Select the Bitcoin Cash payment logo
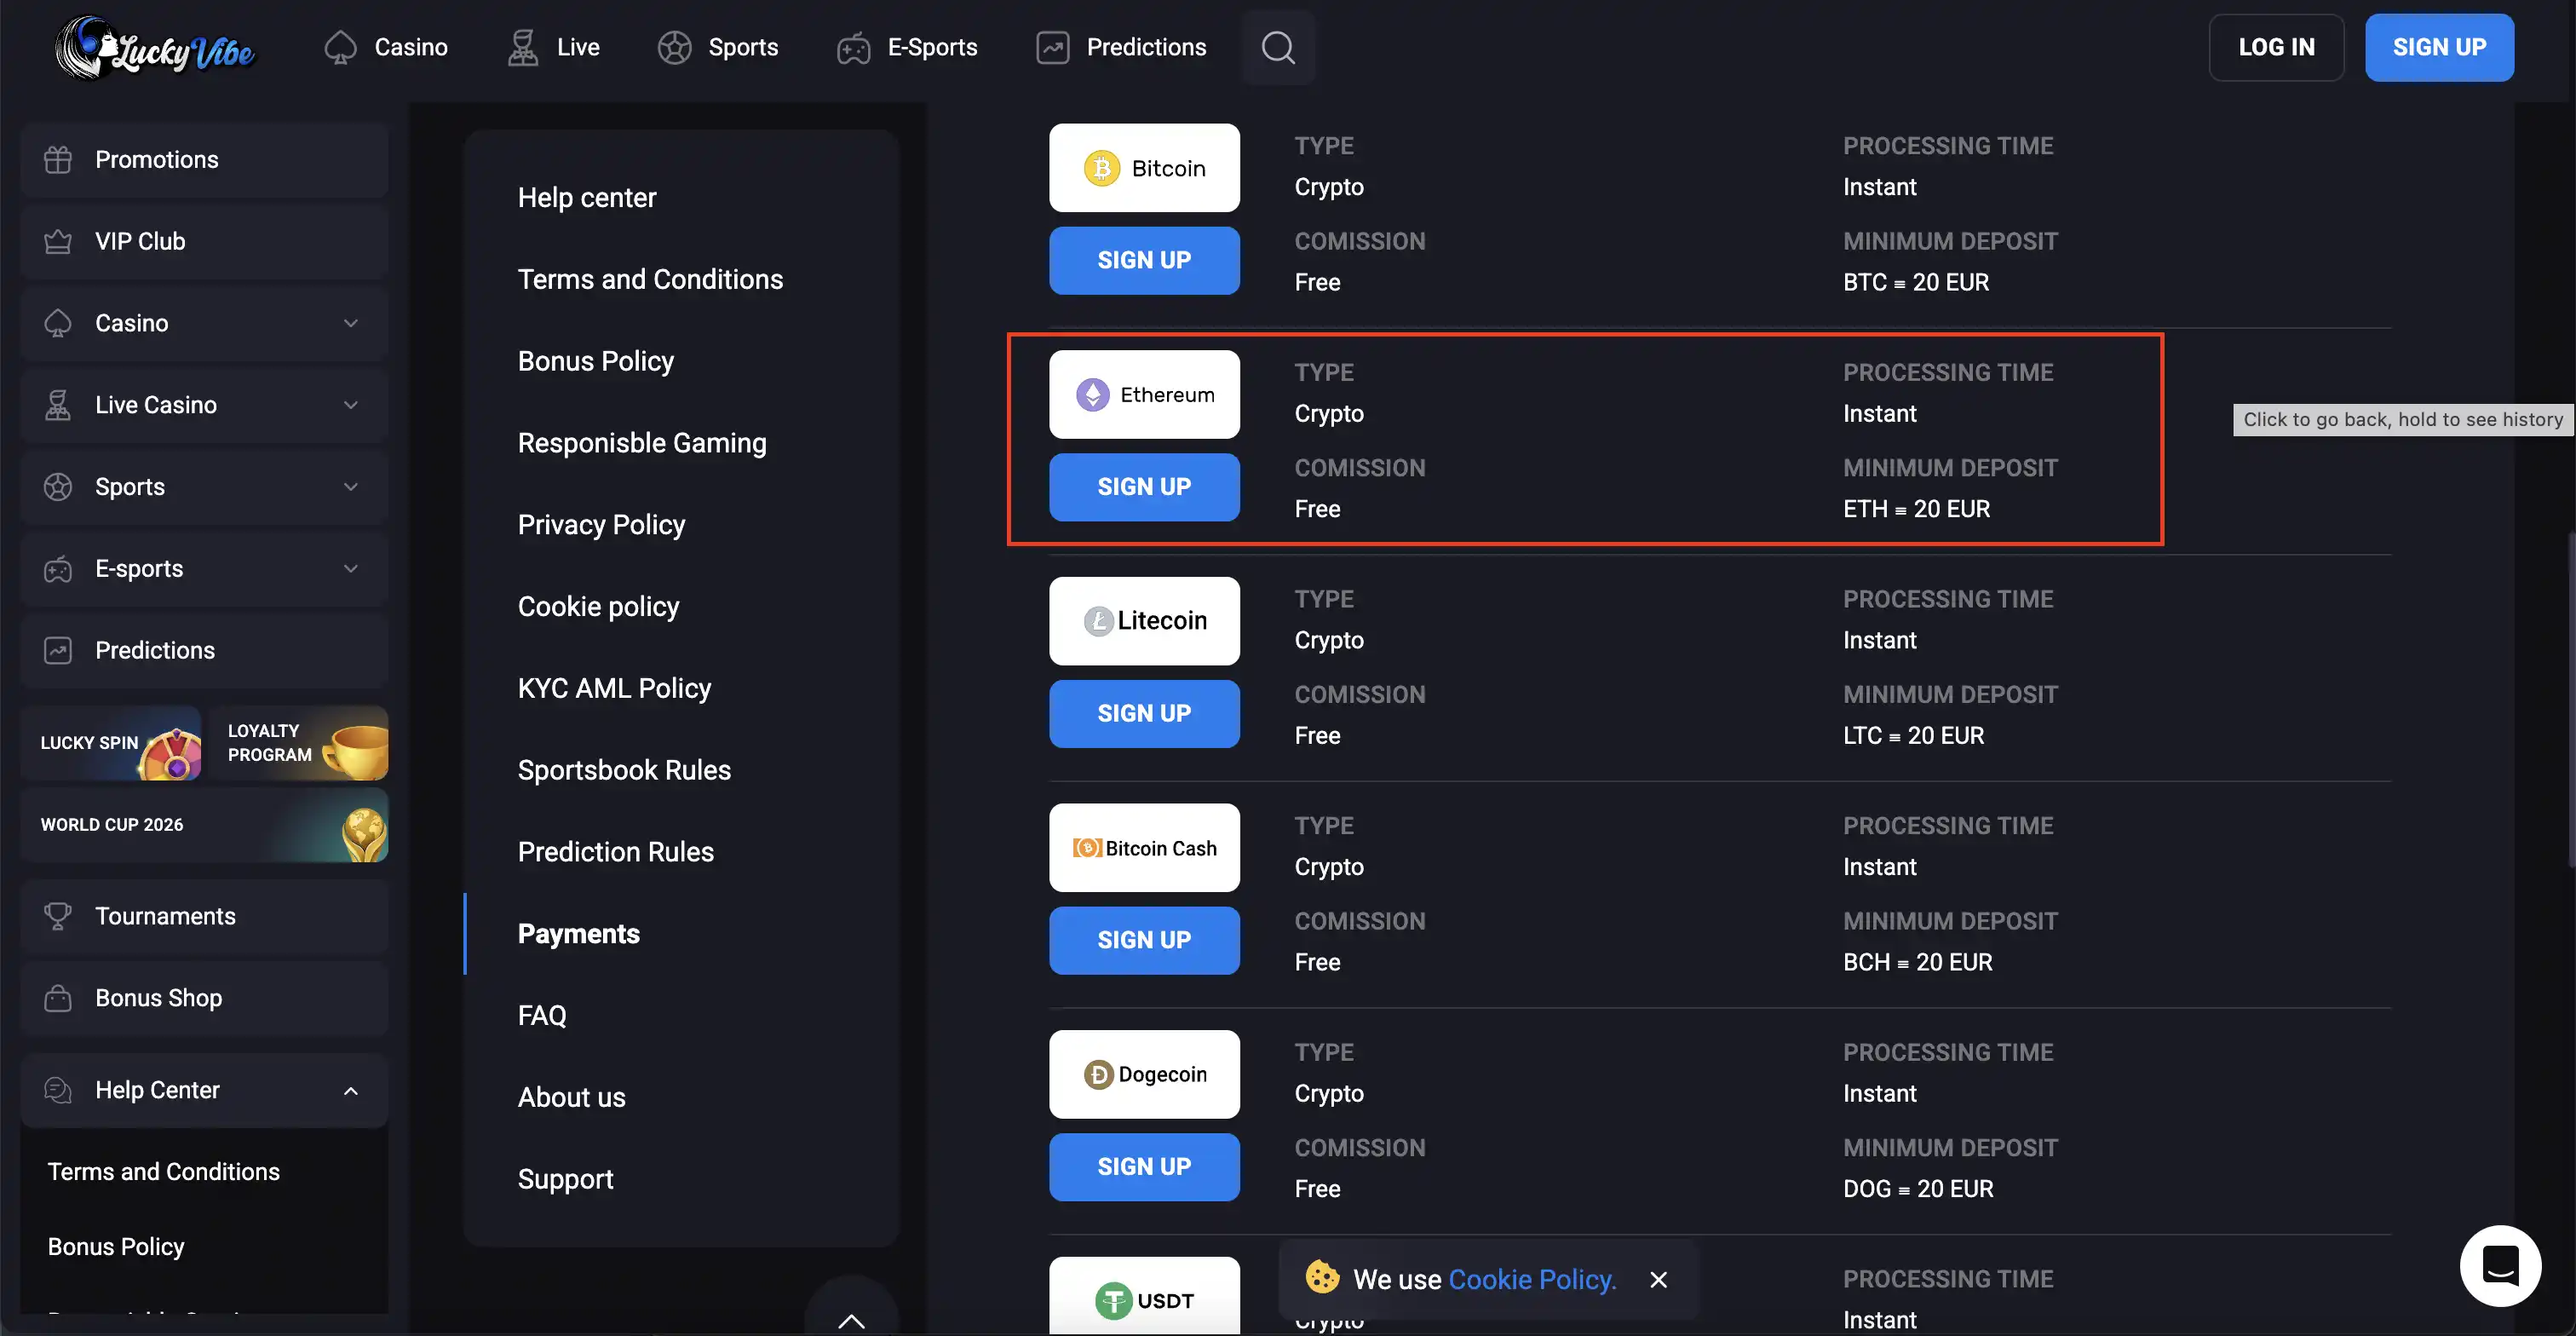Screen dimensions: 2576x1336 pyautogui.click(x=1144, y=848)
